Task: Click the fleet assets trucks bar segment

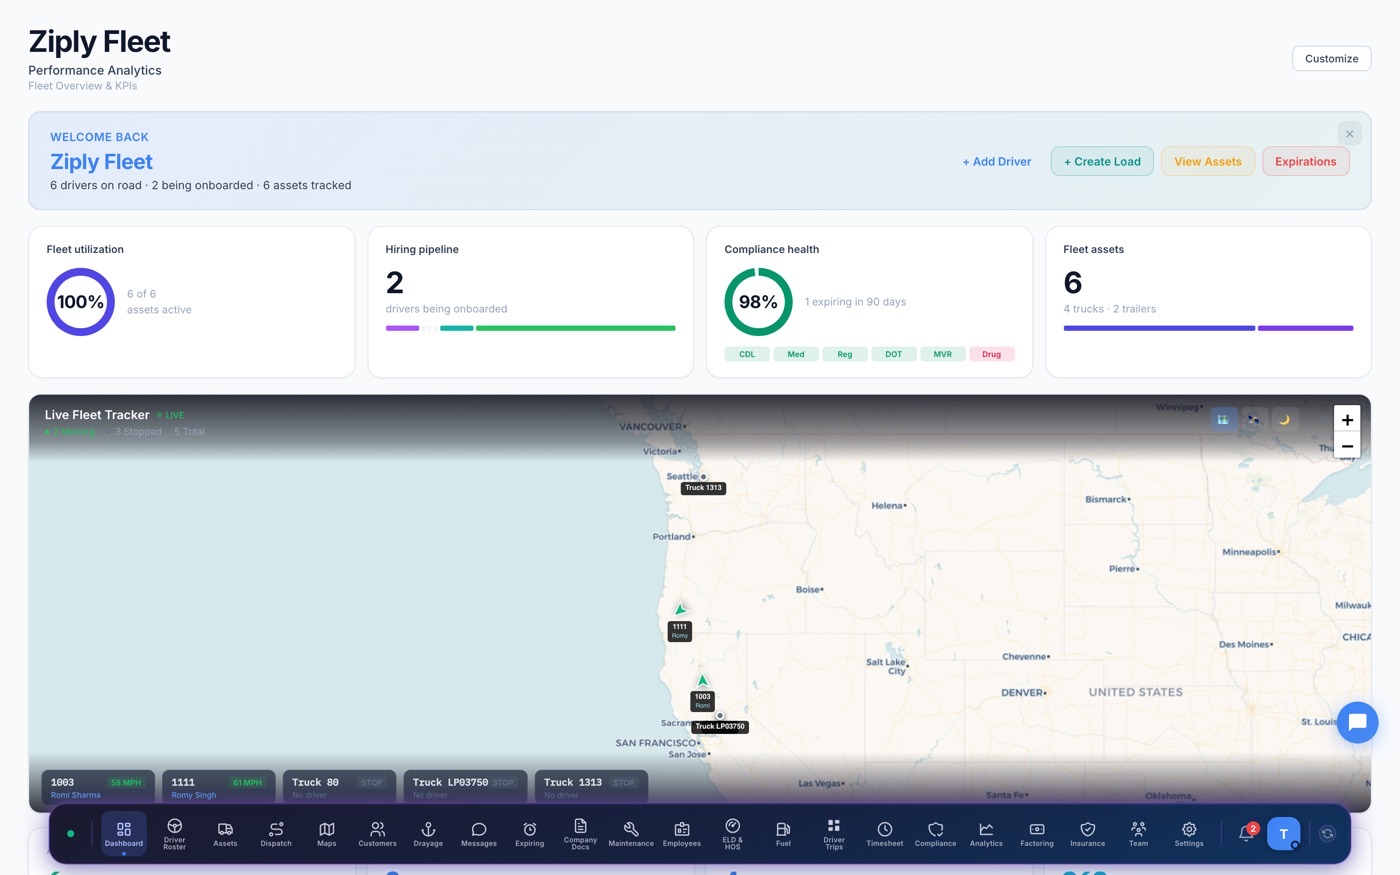Action: pyautogui.click(x=1159, y=328)
